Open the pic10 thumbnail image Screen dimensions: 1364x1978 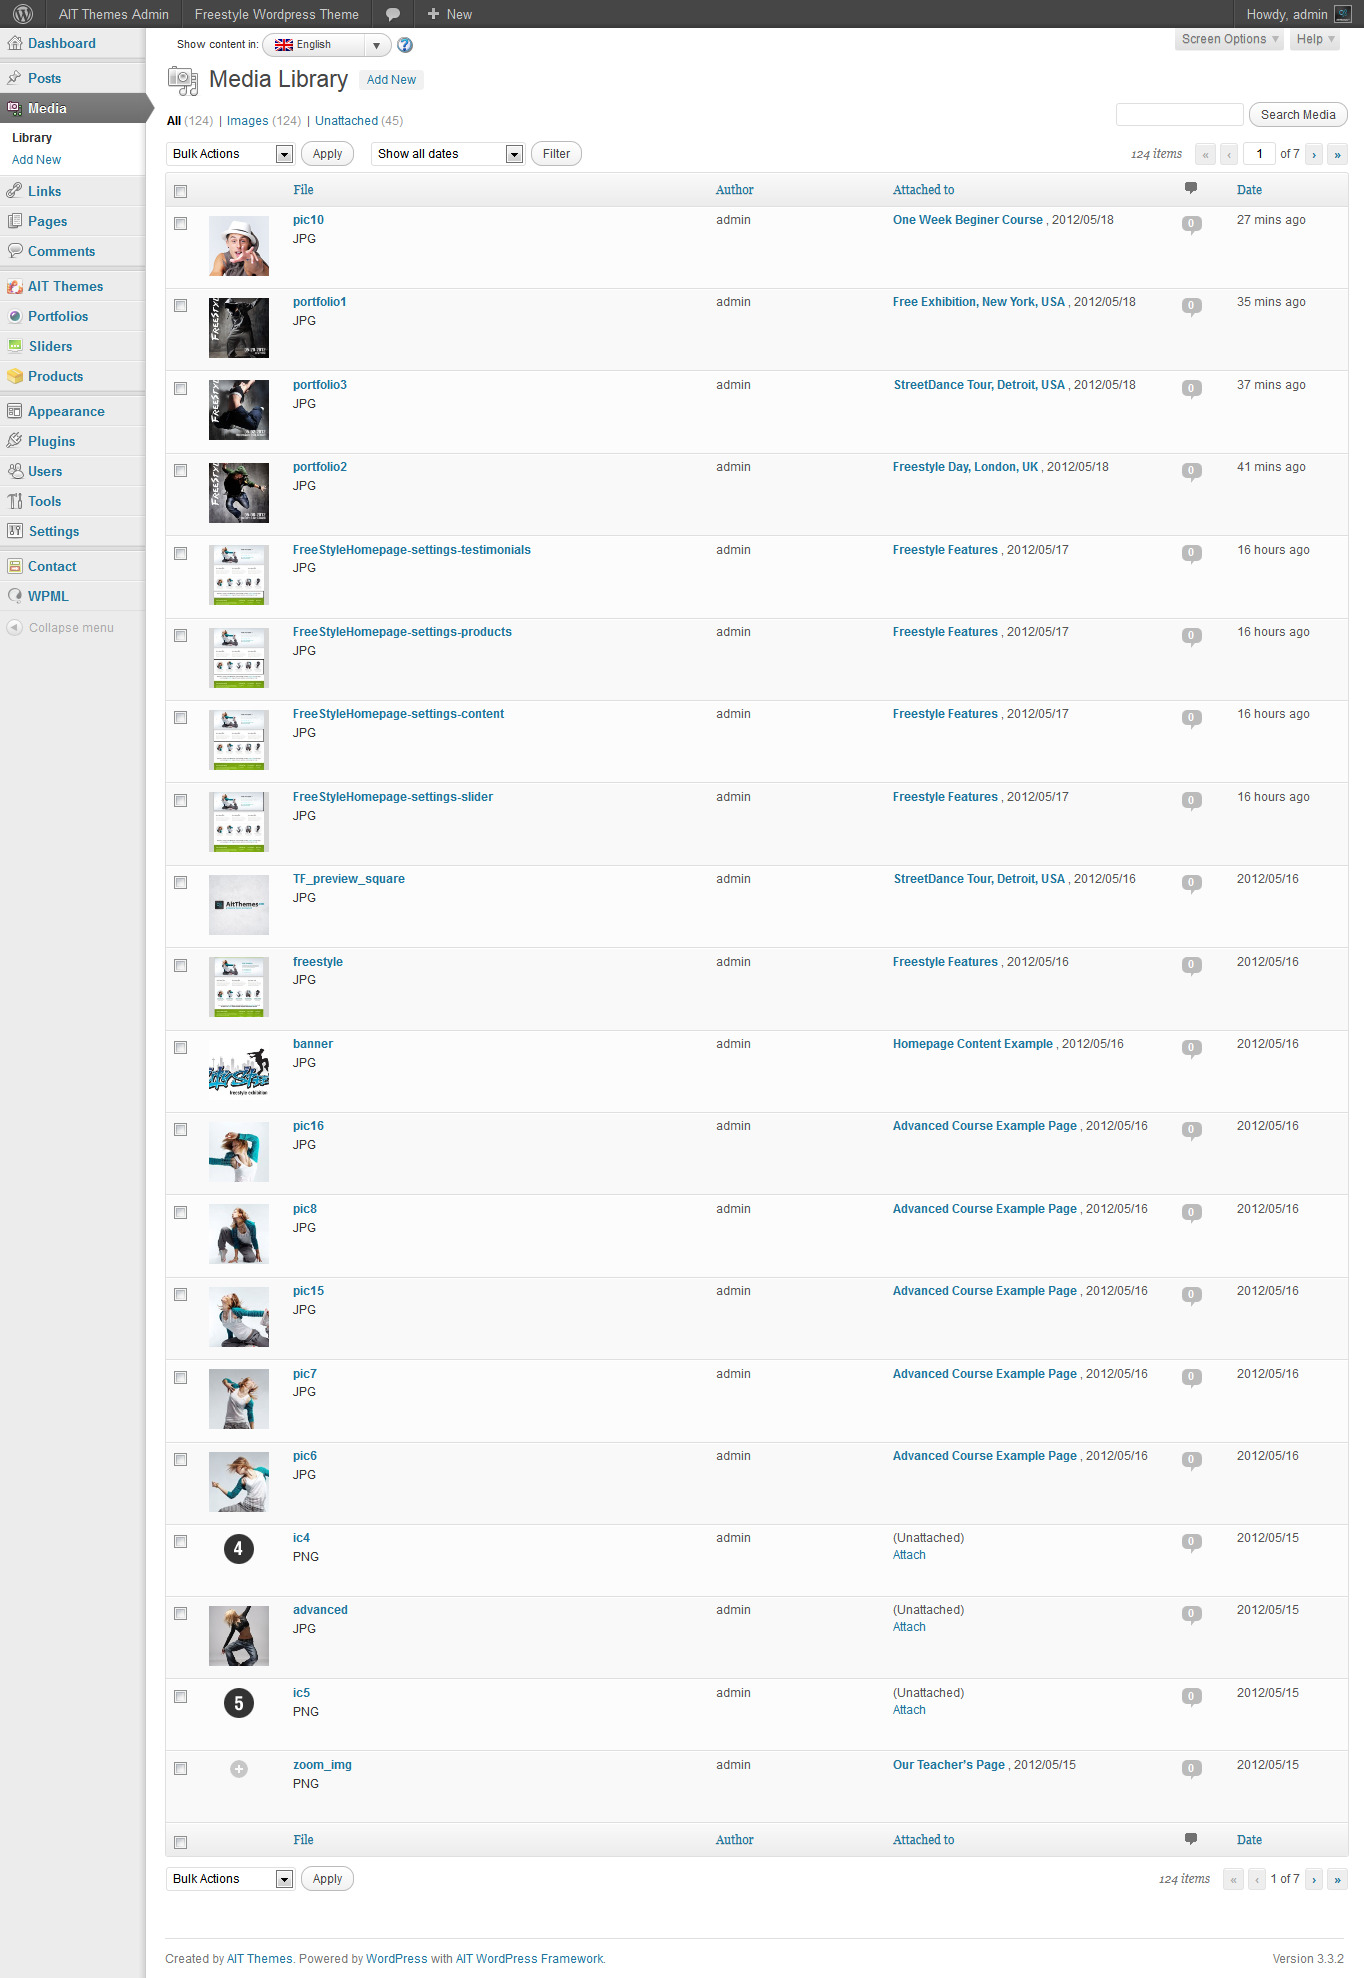coord(239,246)
